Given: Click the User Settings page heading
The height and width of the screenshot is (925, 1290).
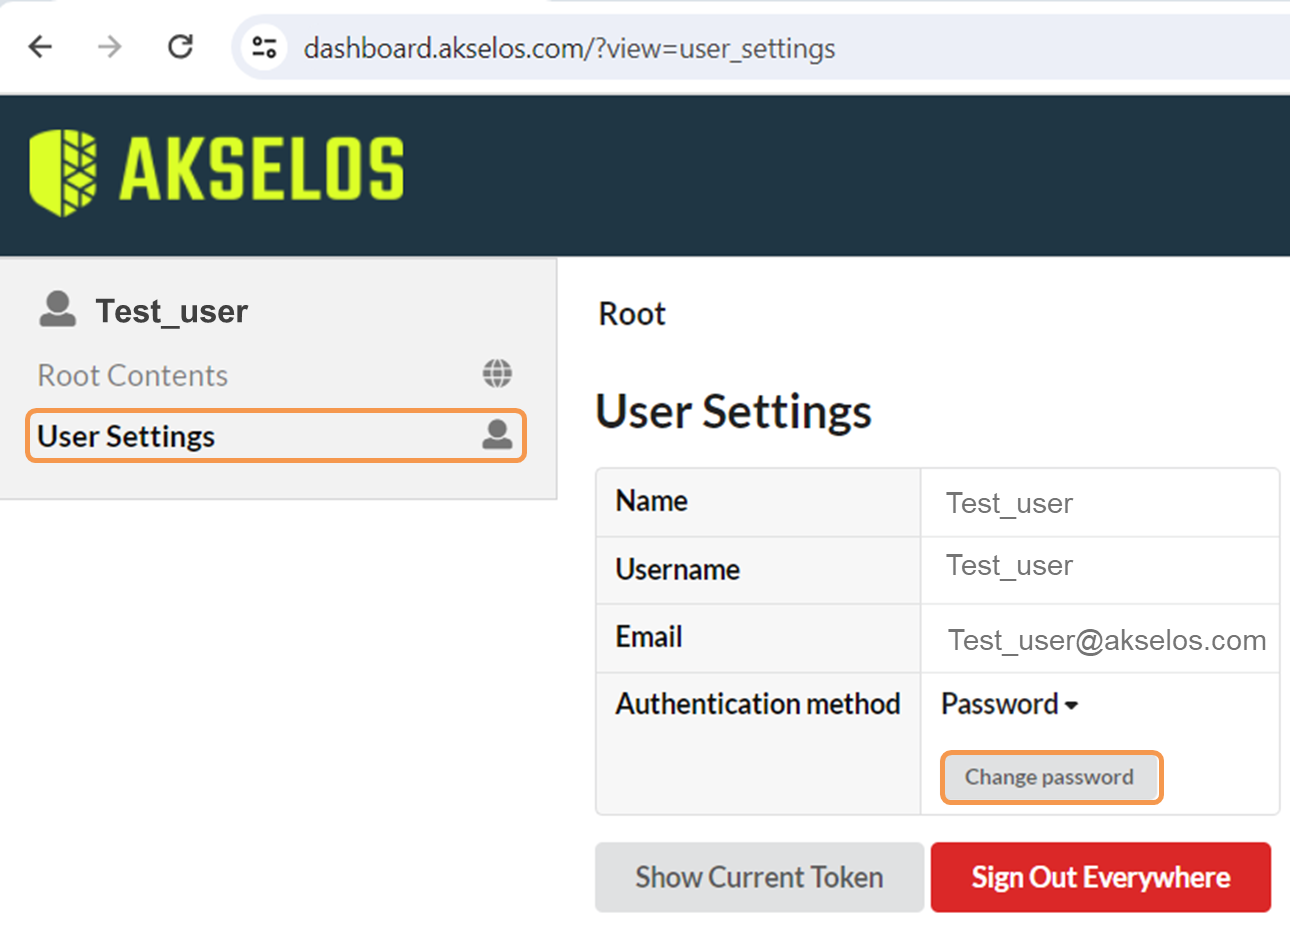Looking at the screenshot, I should (733, 412).
